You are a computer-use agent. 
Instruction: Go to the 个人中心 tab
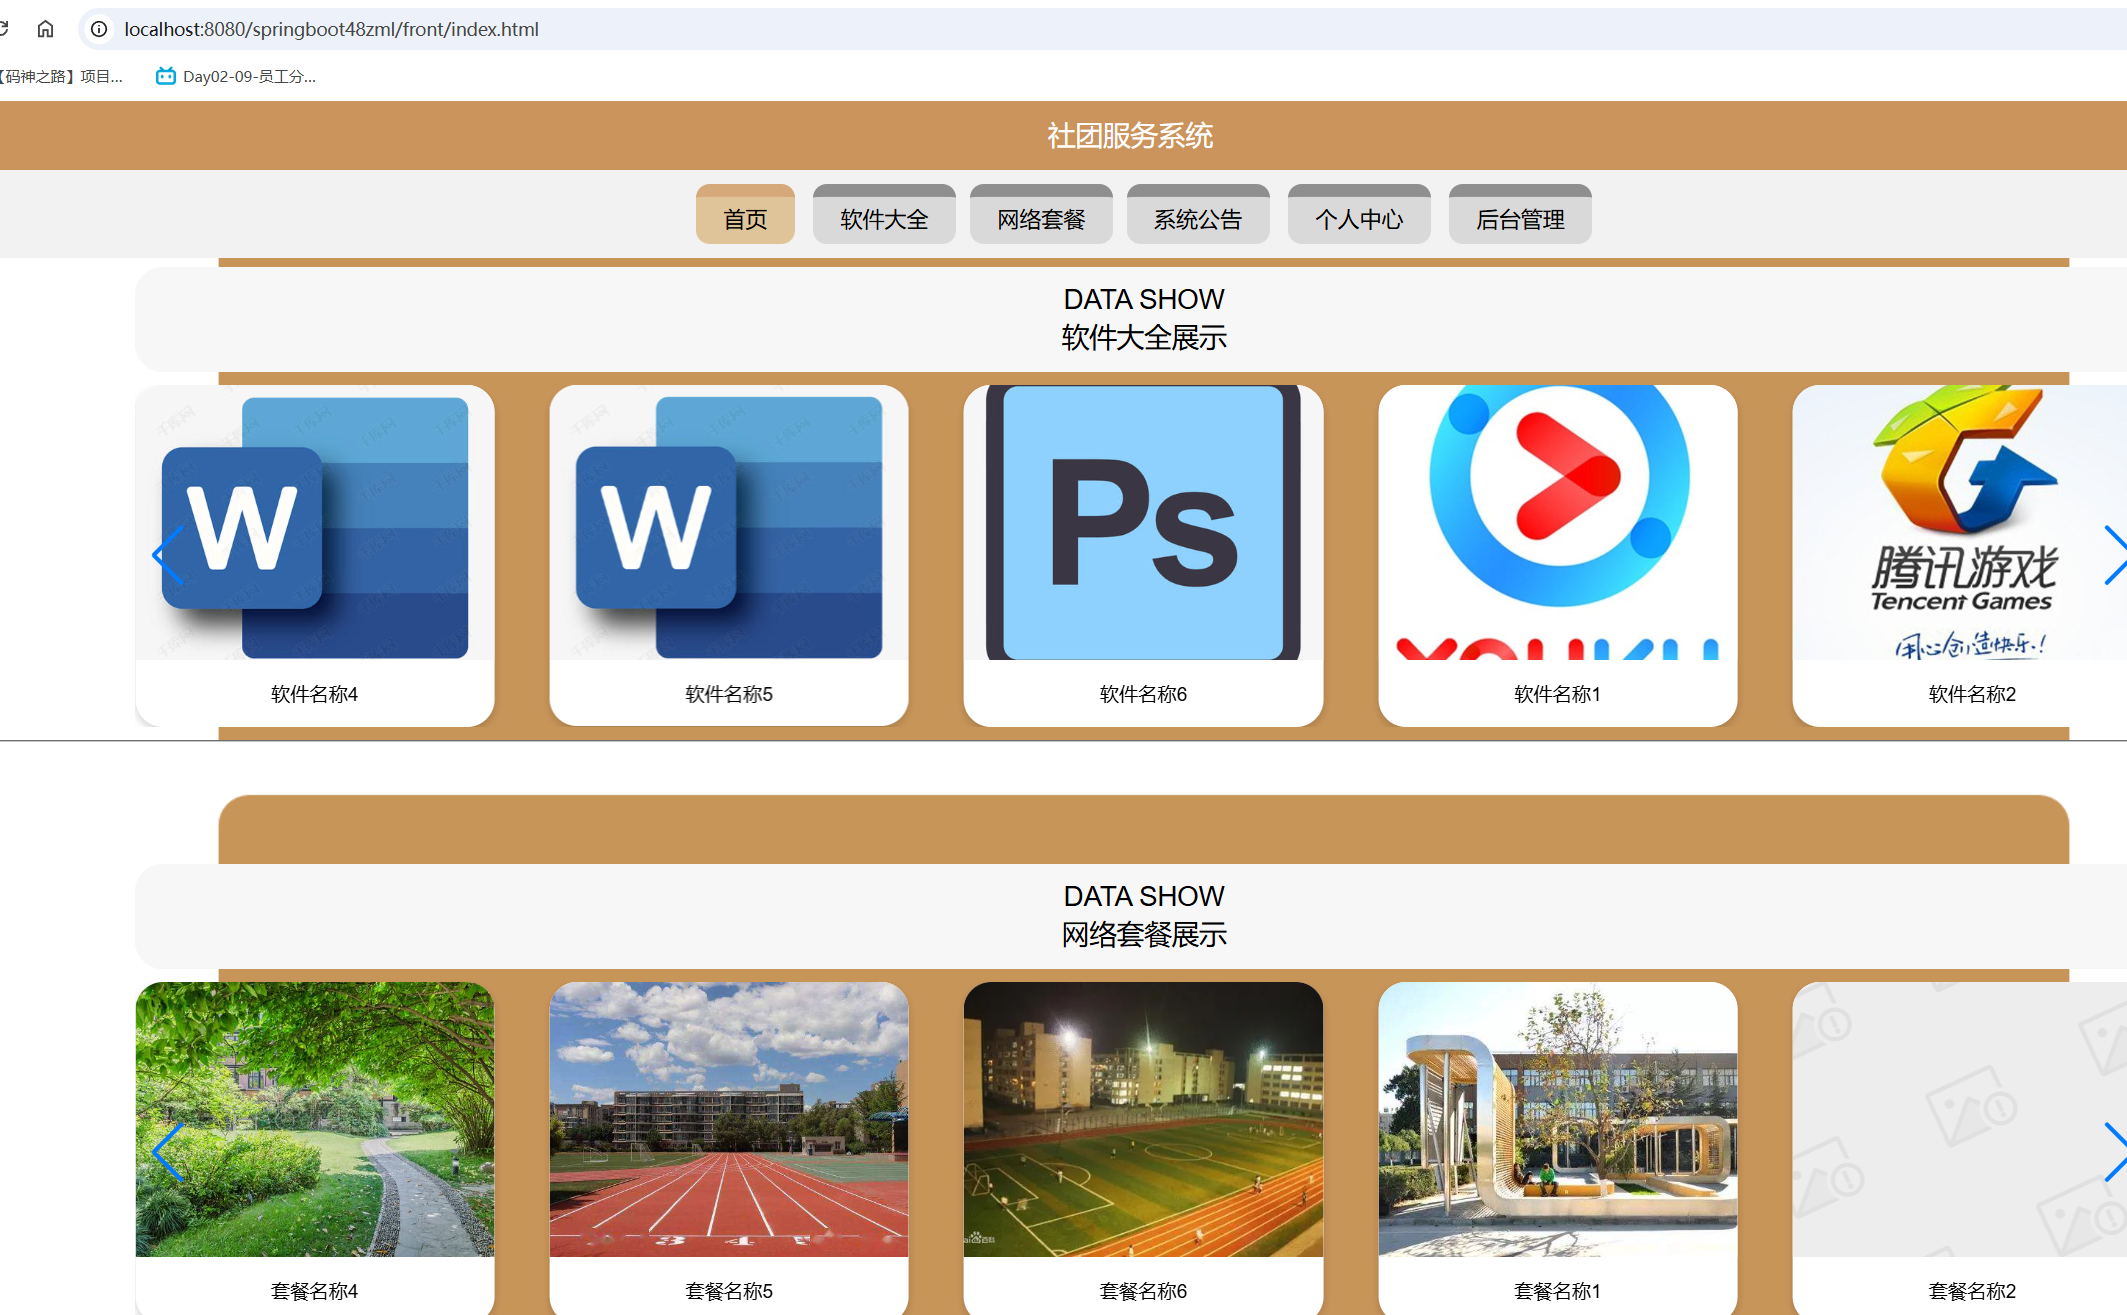[1359, 214]
